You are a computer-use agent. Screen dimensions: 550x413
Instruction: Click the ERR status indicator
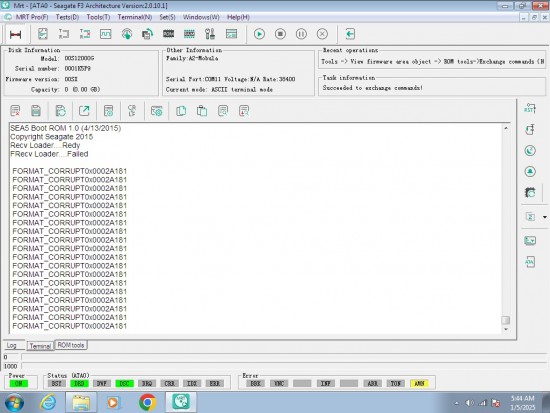(x=215, y=384)
